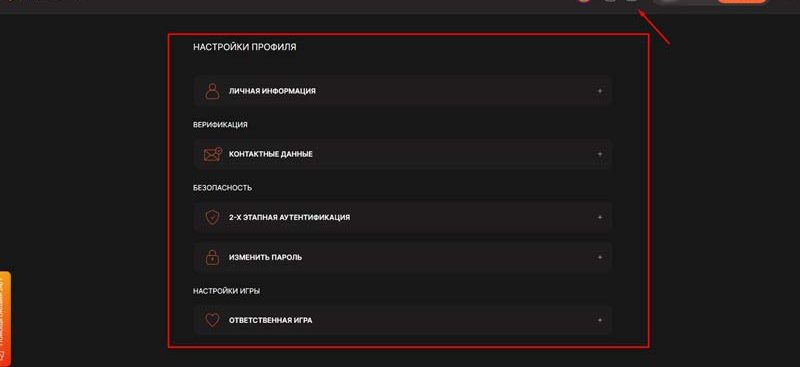The image size is (800, 367).
Task: Expand Личная информация with its plus sign
Action: (600, 91)
